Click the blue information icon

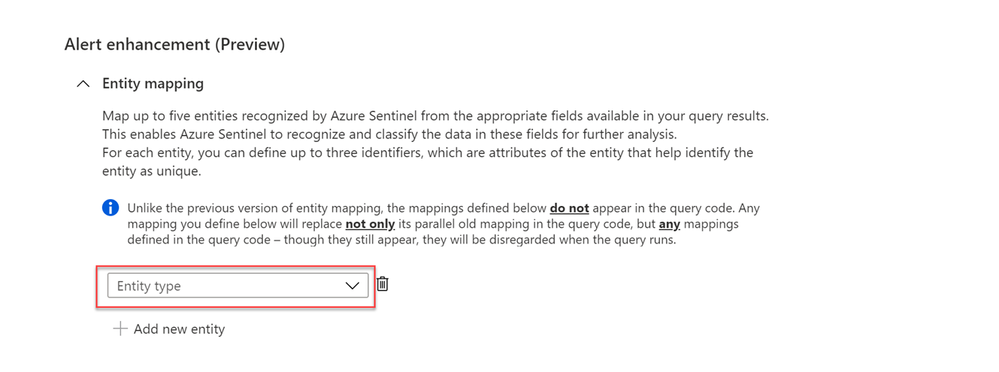tap(111, 208)
